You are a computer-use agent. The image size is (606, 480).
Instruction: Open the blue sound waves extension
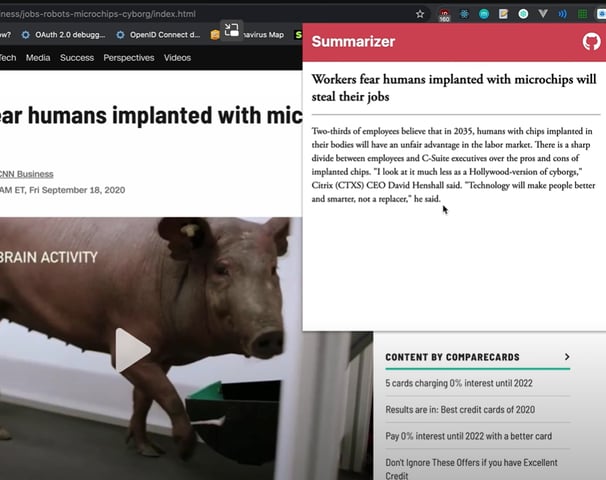point(562,14)
